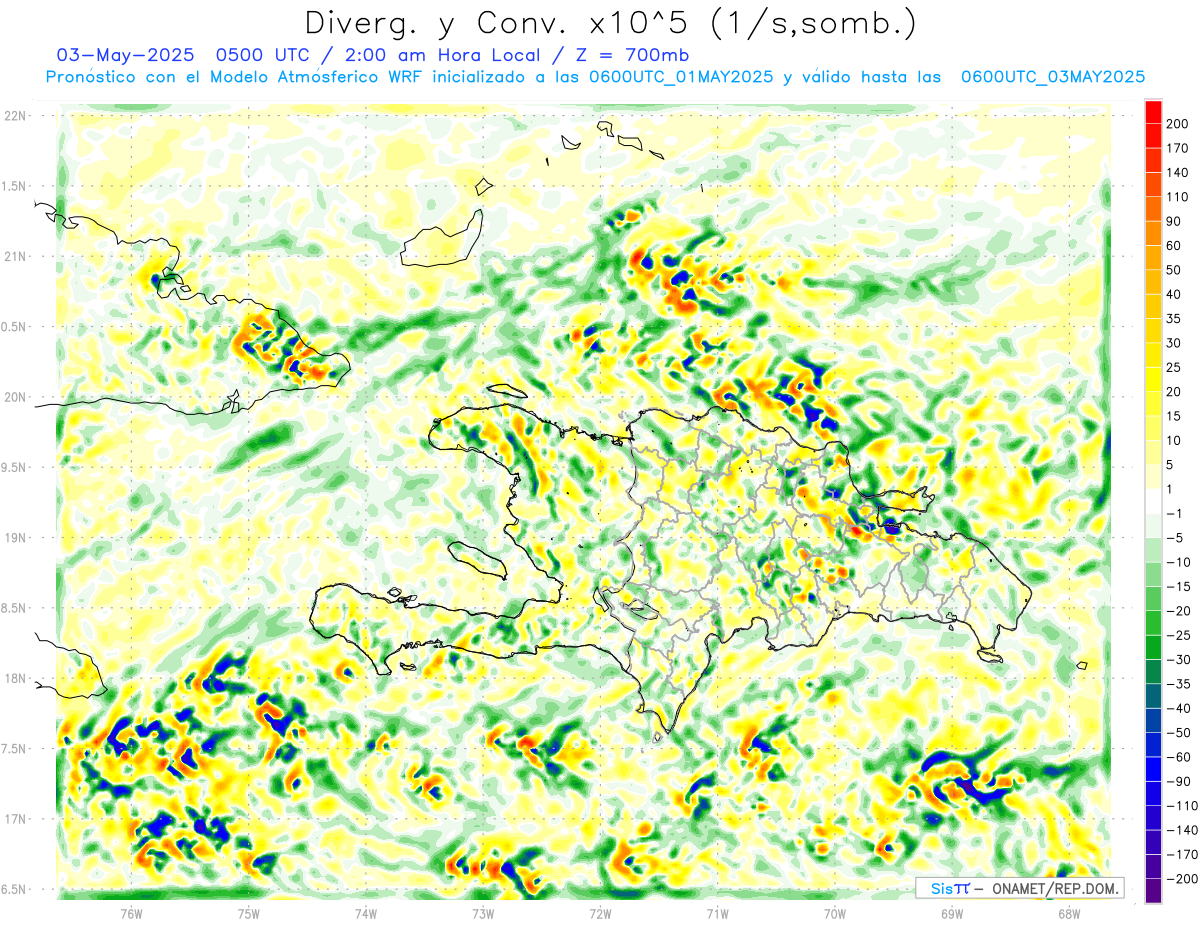Image resolution: width=1200 pixels, height=927 pixels.
Task: Click the '-200' value on the color scale
Action: [1180, 879]
